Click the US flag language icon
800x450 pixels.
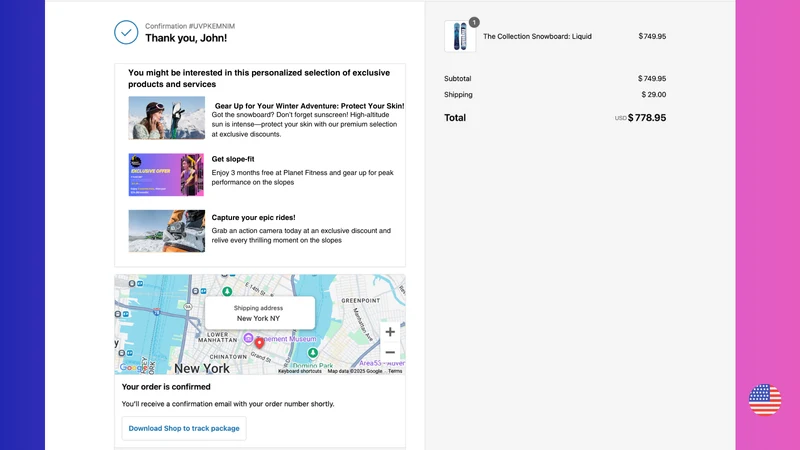pyautogui.click(x=764, y=399)
